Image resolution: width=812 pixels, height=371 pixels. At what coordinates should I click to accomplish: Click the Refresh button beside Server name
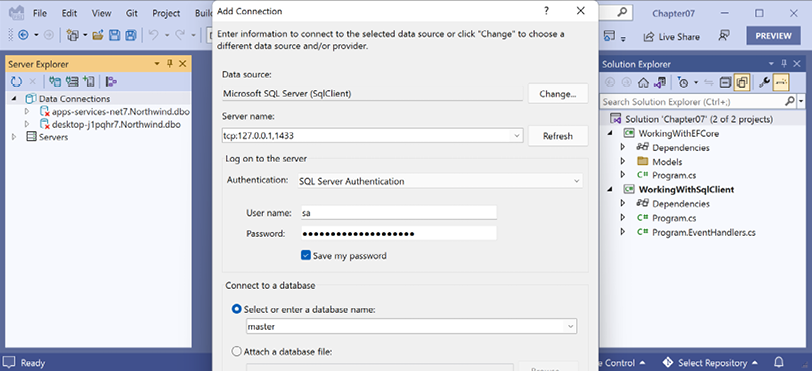coord(558,136)
